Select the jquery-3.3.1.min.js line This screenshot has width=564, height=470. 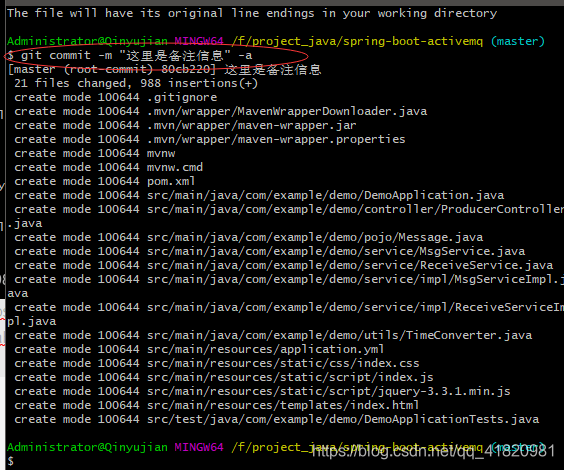262,392
